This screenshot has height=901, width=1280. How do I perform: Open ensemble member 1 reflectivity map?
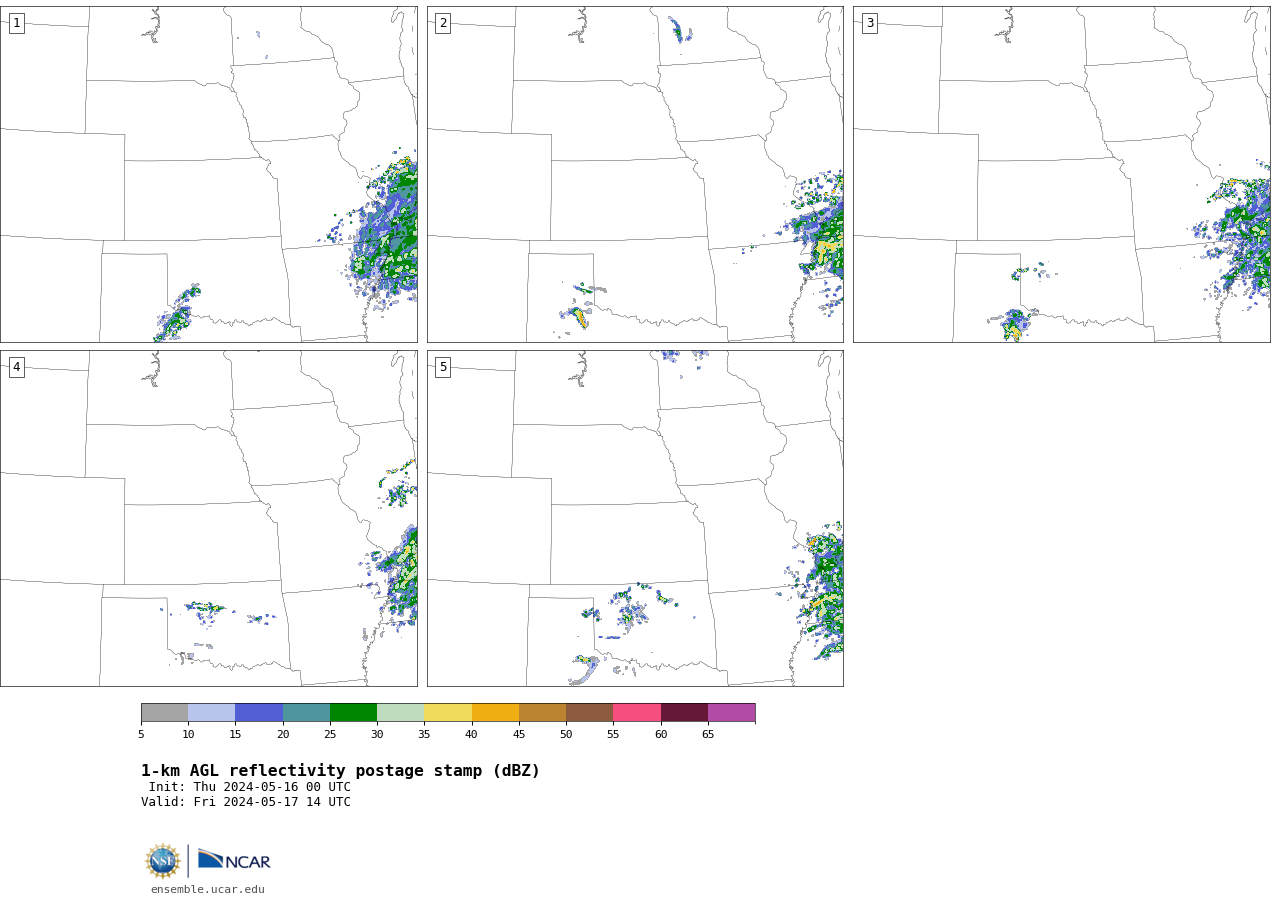(208, 174)
